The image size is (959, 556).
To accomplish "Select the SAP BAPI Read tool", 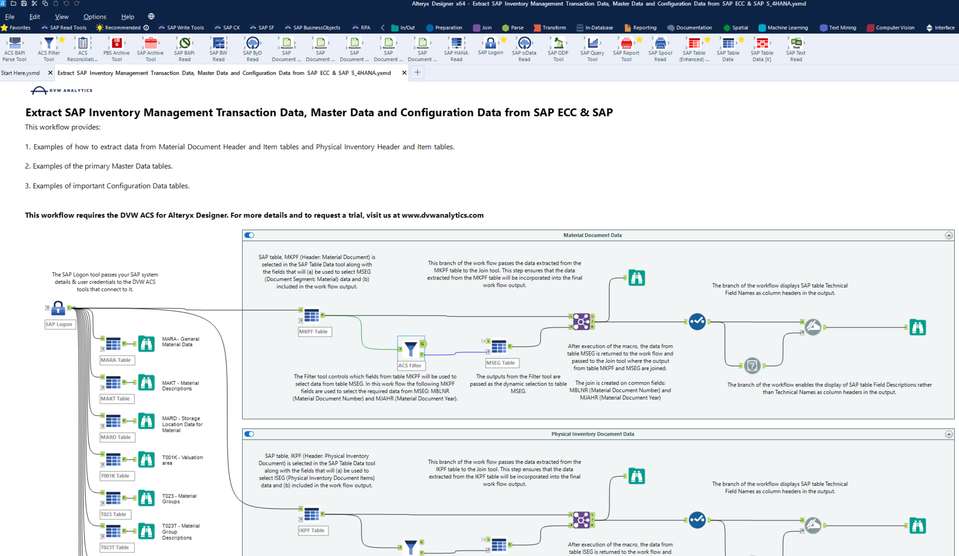I will [185, 43].
